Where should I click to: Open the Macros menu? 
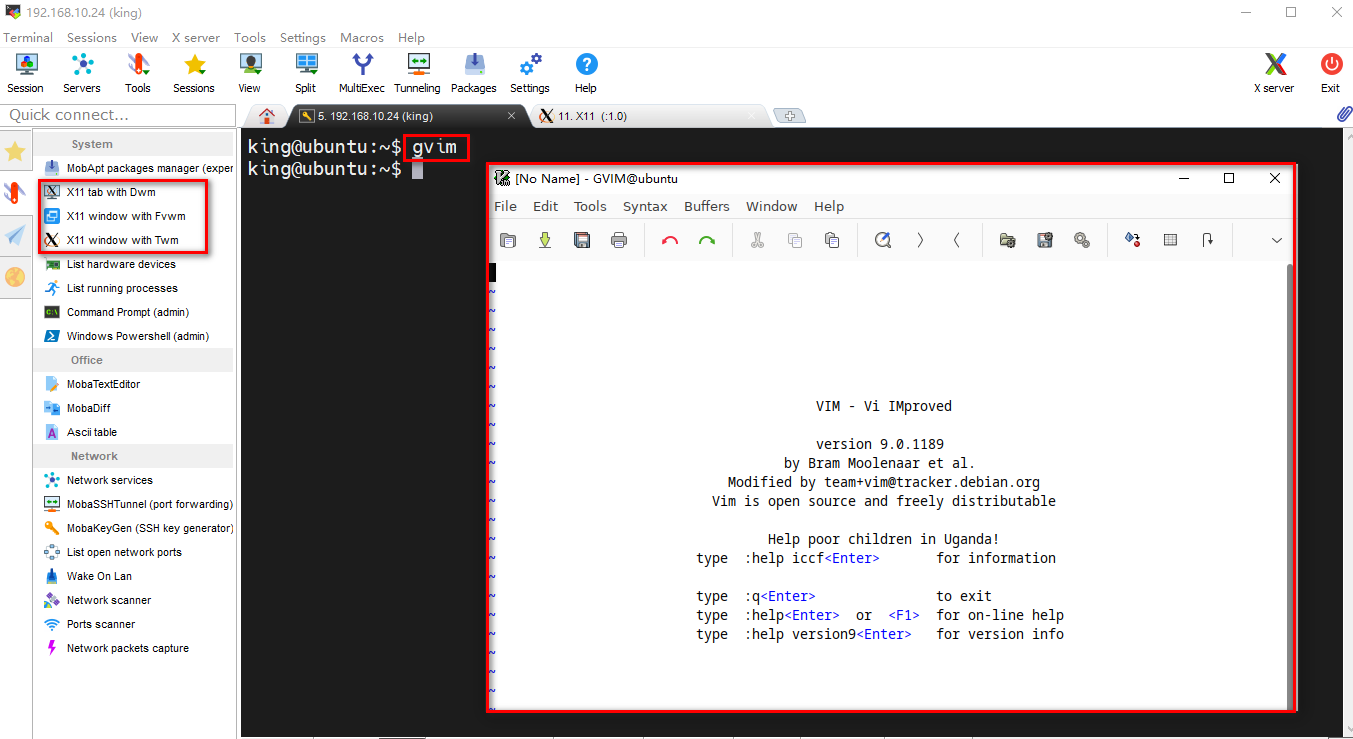(x=362, y=37)
